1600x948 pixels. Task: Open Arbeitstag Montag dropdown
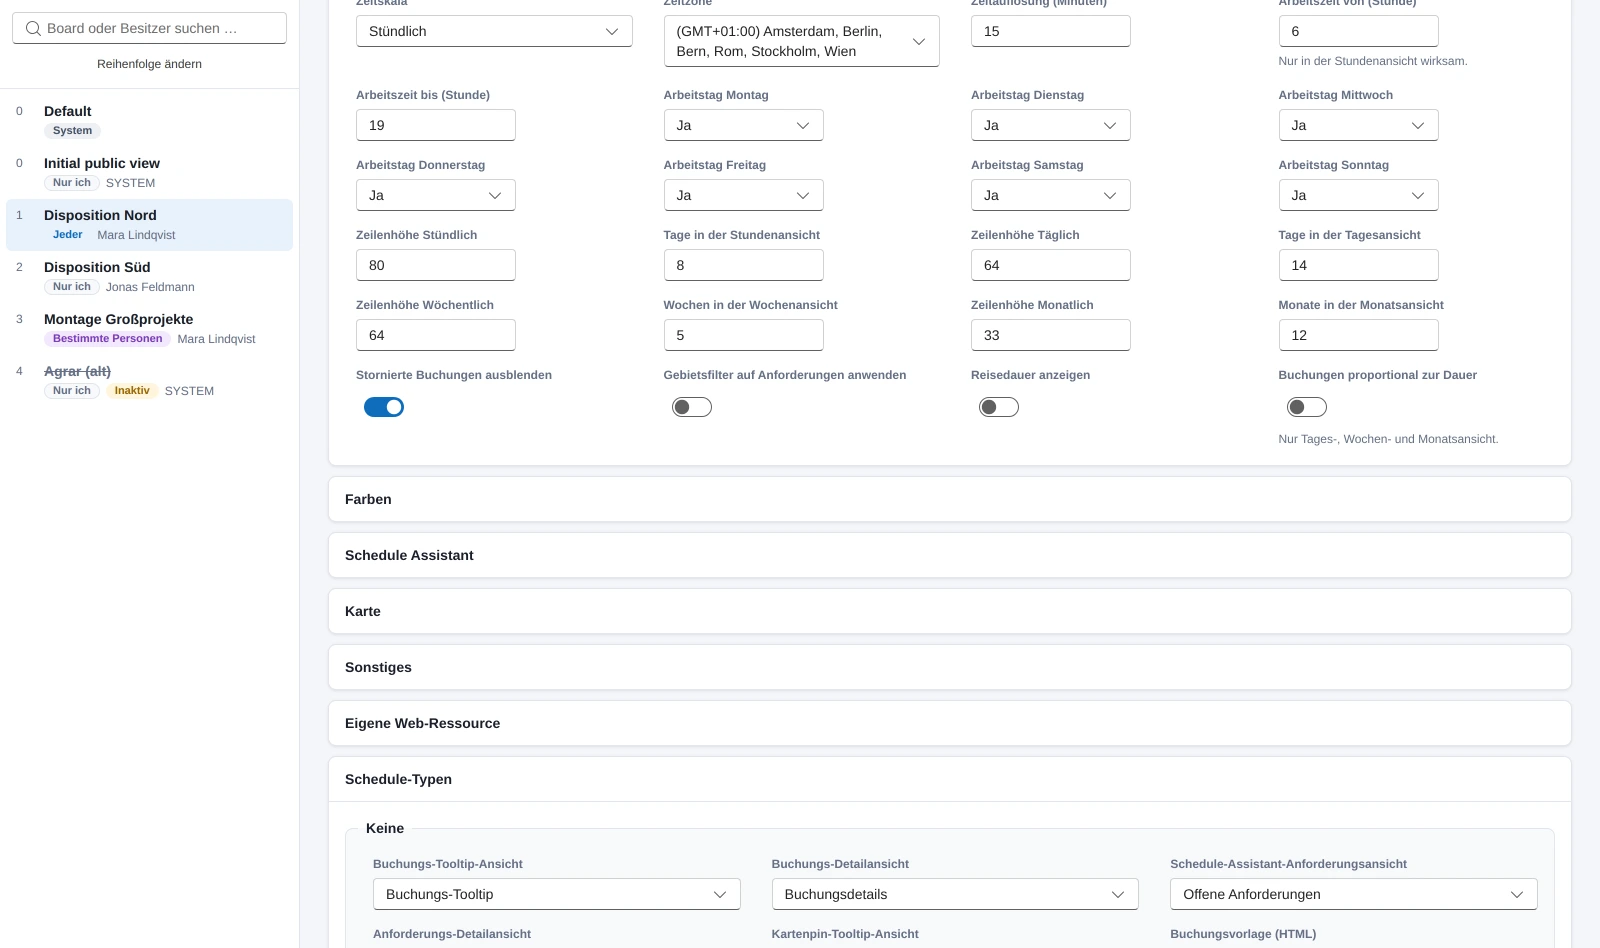[x=743, y=125]
